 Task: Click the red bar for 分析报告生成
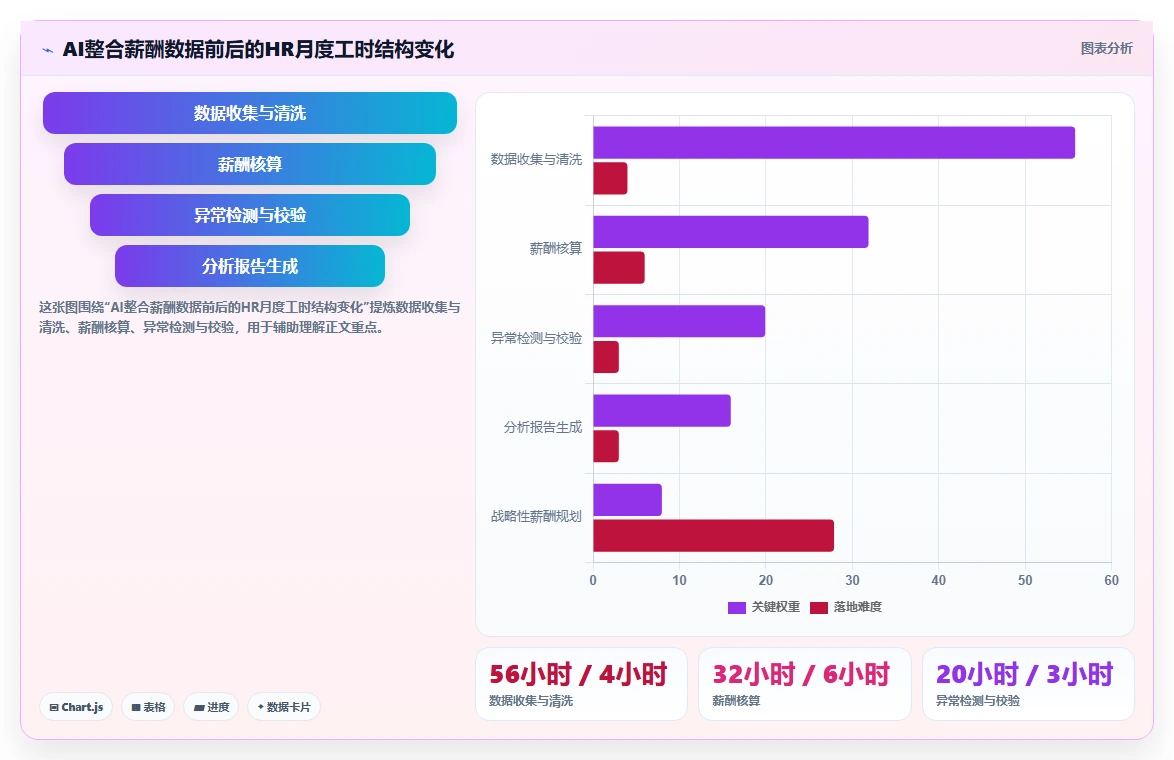coord(606,446)
